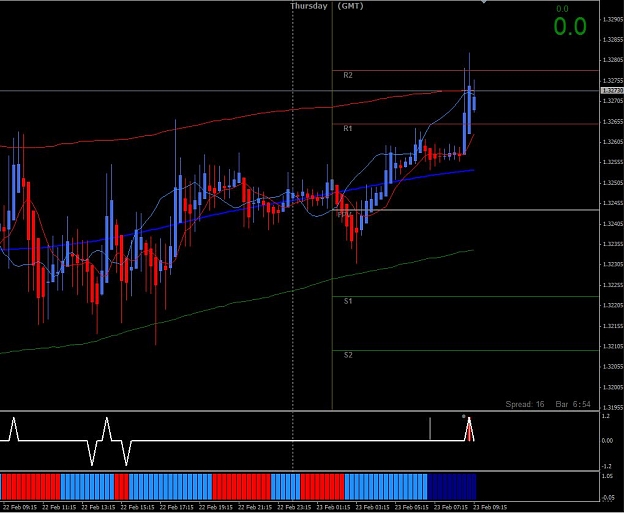Viewport: 625px width, 513px height.
Task: Click the 1.32655 price scale value
Action: (613, 122)
